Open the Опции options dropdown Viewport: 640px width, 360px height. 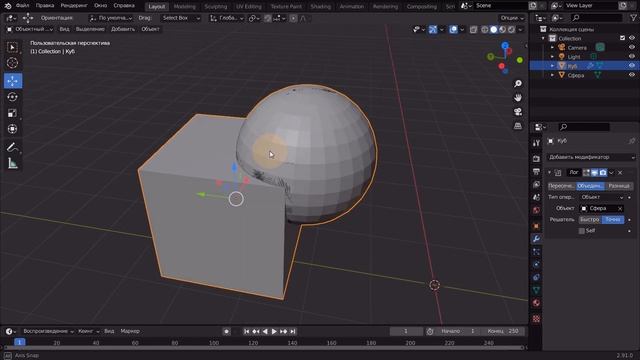tap(512, 18)
